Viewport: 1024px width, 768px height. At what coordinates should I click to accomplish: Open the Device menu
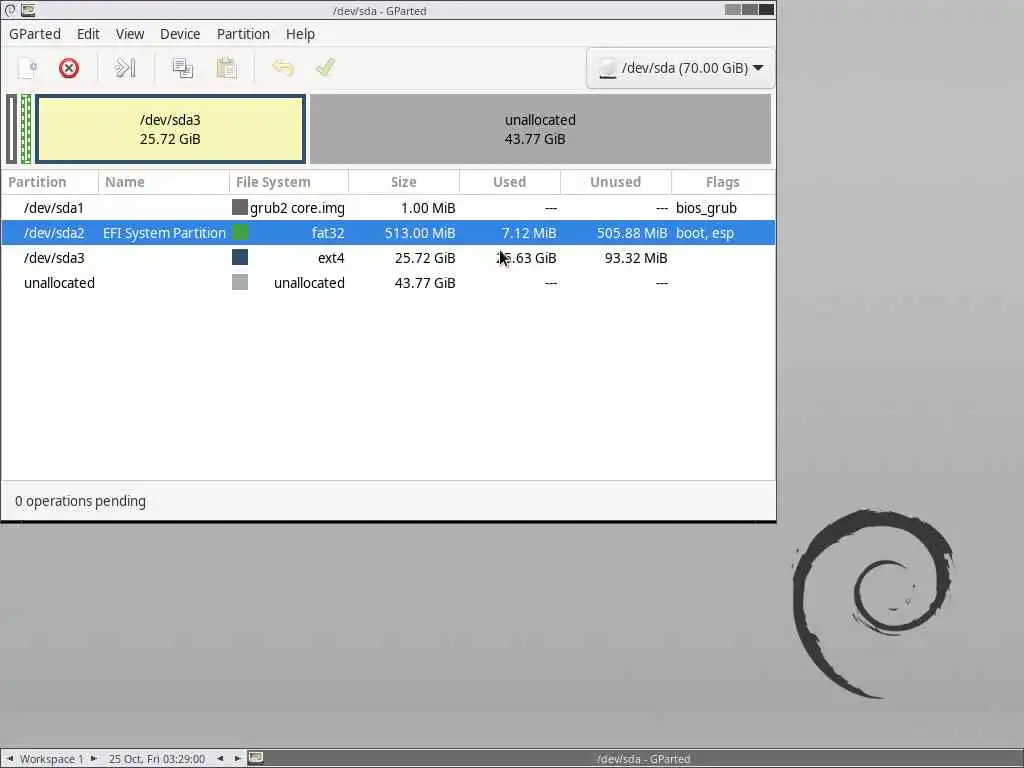180,34
